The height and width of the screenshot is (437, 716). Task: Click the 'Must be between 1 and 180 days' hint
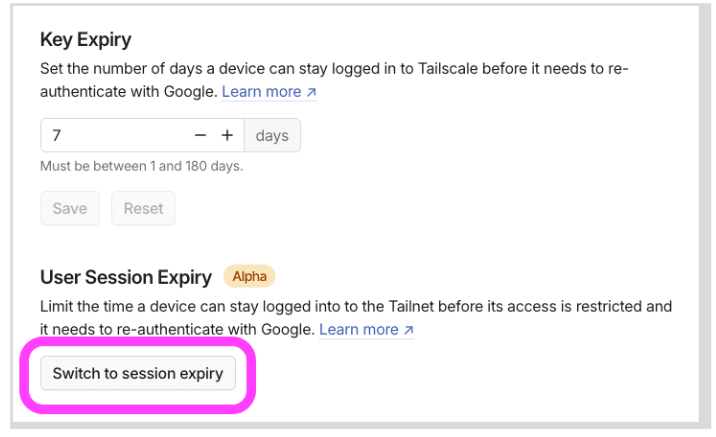pyautogui.click(x=141, y=166)
